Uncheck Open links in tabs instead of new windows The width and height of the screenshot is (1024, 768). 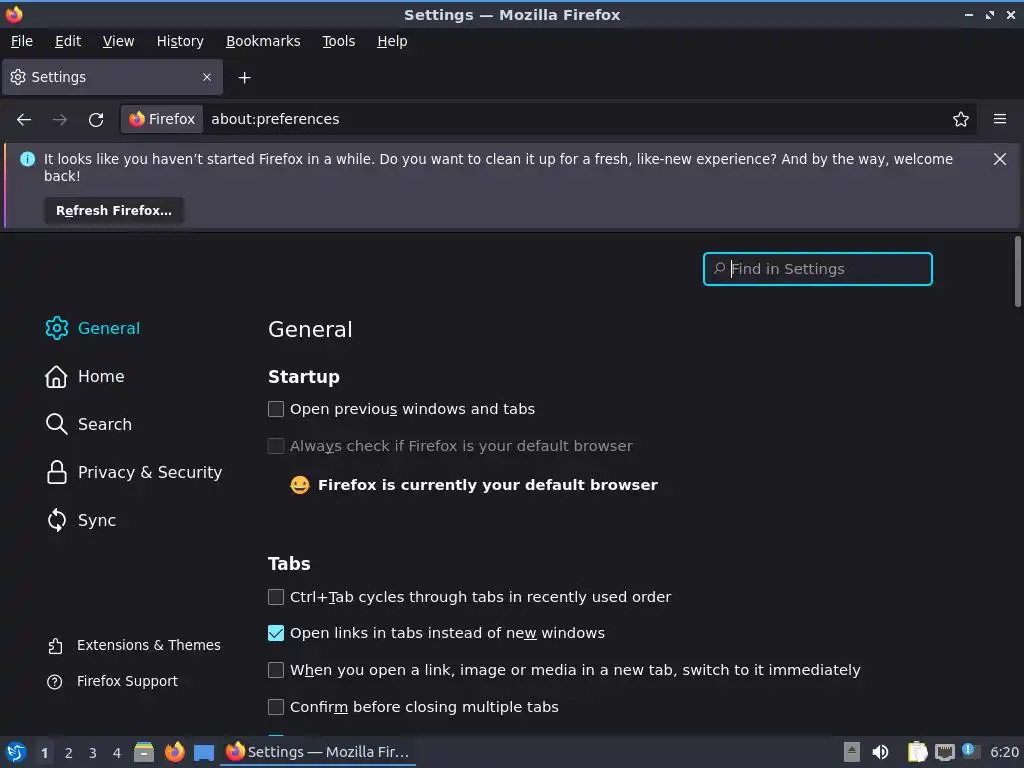click(x=276, y=633)
